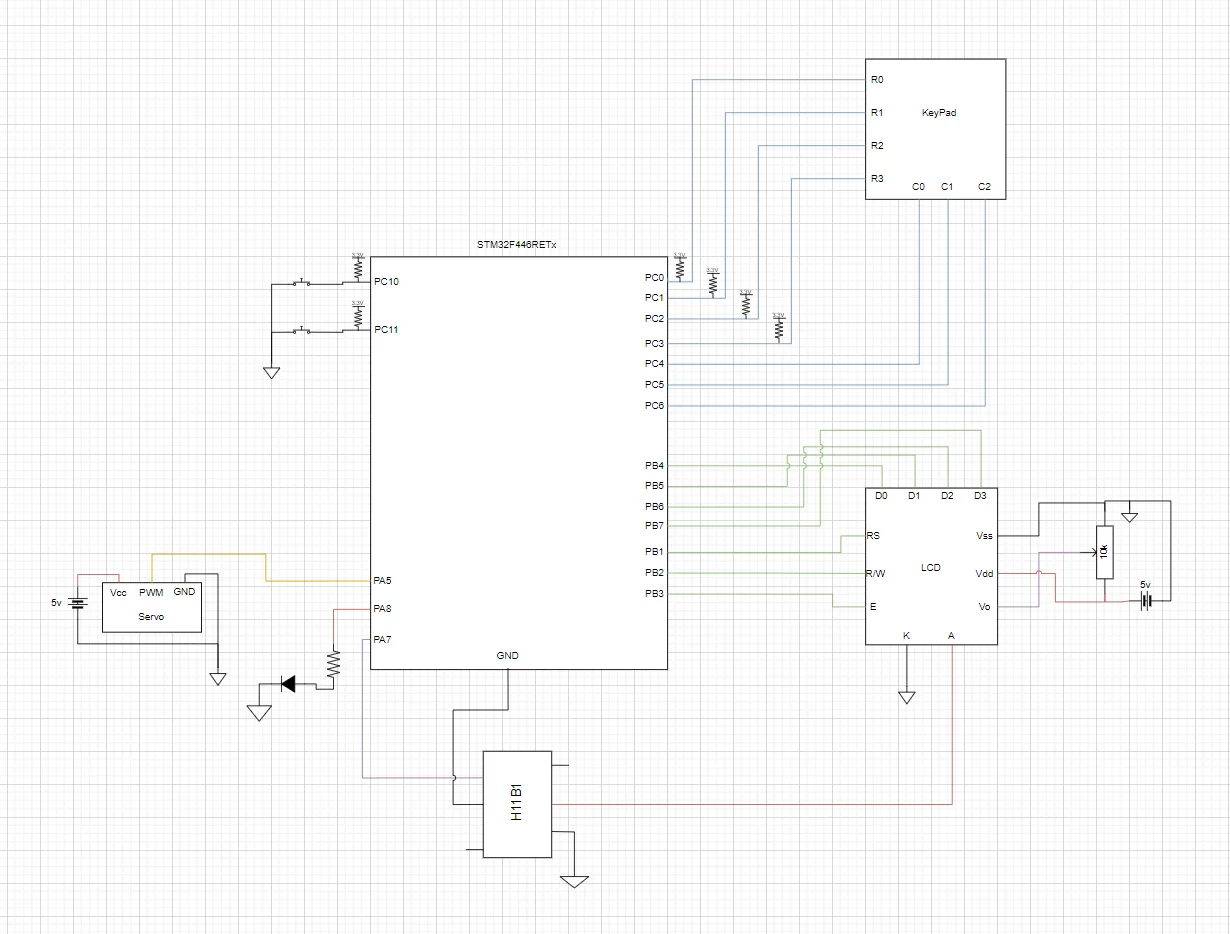1230x934 pixels.
Task: Click the PC11 pin label
Action: [387, 329]
